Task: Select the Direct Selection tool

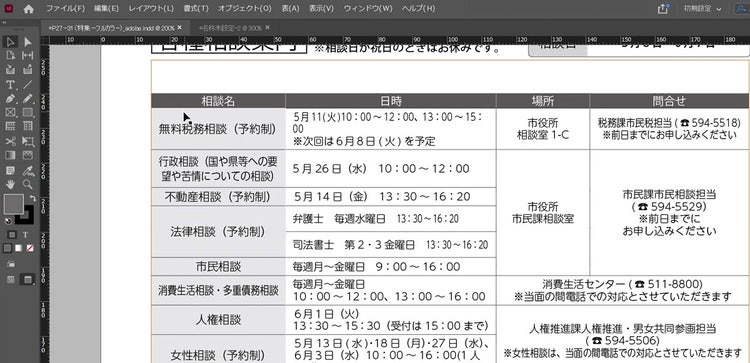Action: (x=28, y=42)
